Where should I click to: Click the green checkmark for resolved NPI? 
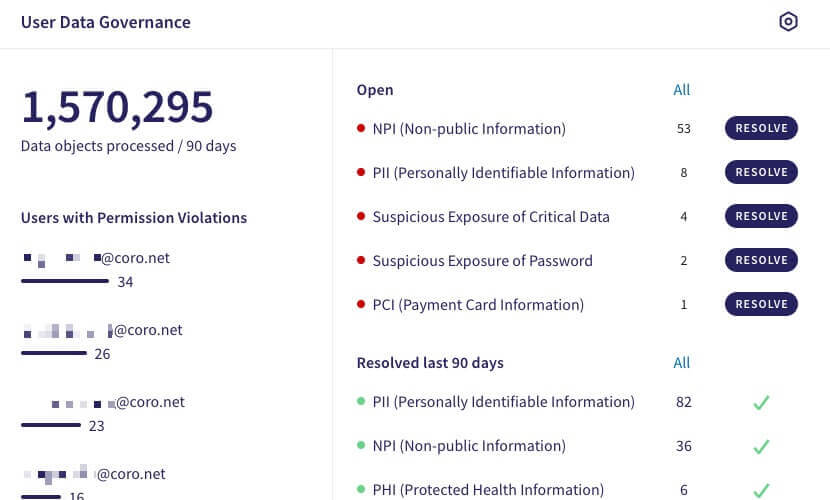[761, 447]
